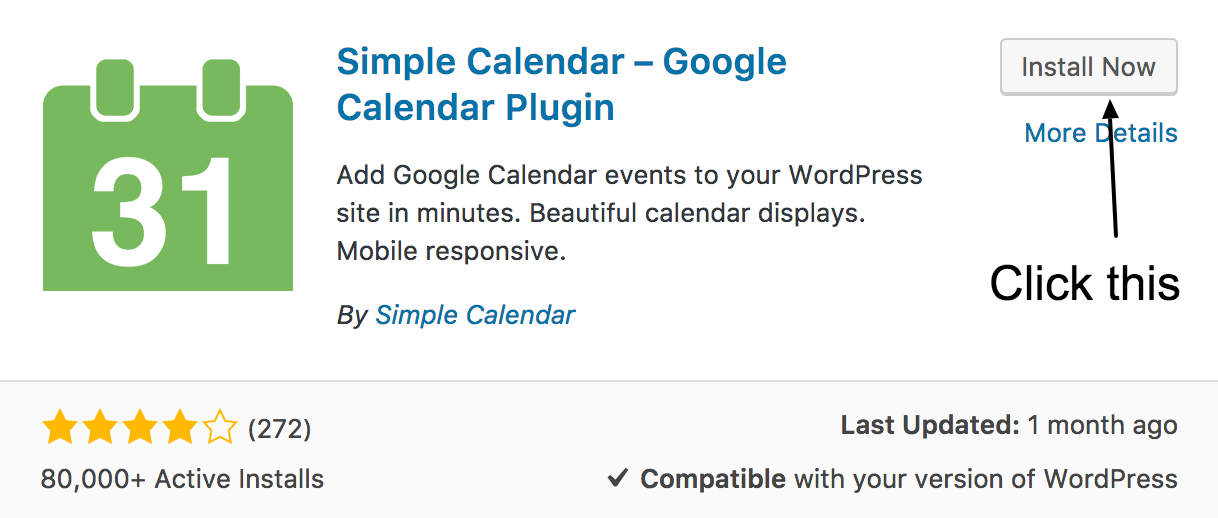This screenshot has width=1218, height=518.
Task: Open the More Details link
Action: click(x=1101, y=133)
